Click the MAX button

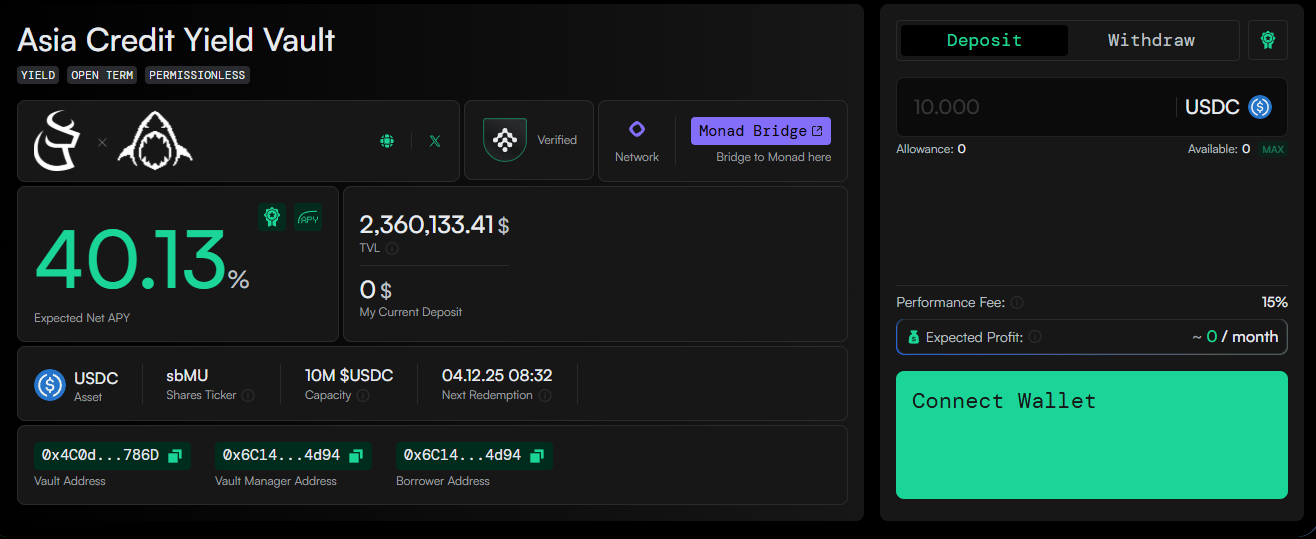(x=1272, y=149)
